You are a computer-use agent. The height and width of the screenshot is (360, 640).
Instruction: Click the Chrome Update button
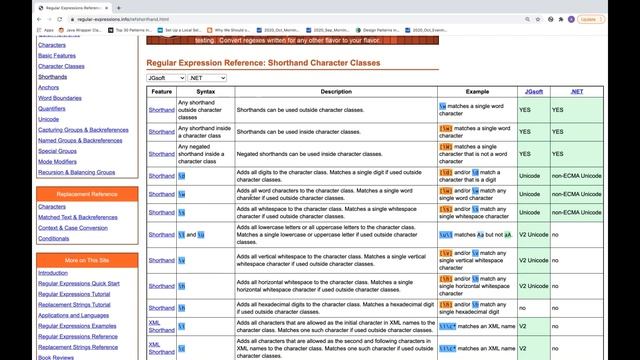coord(591,19)
